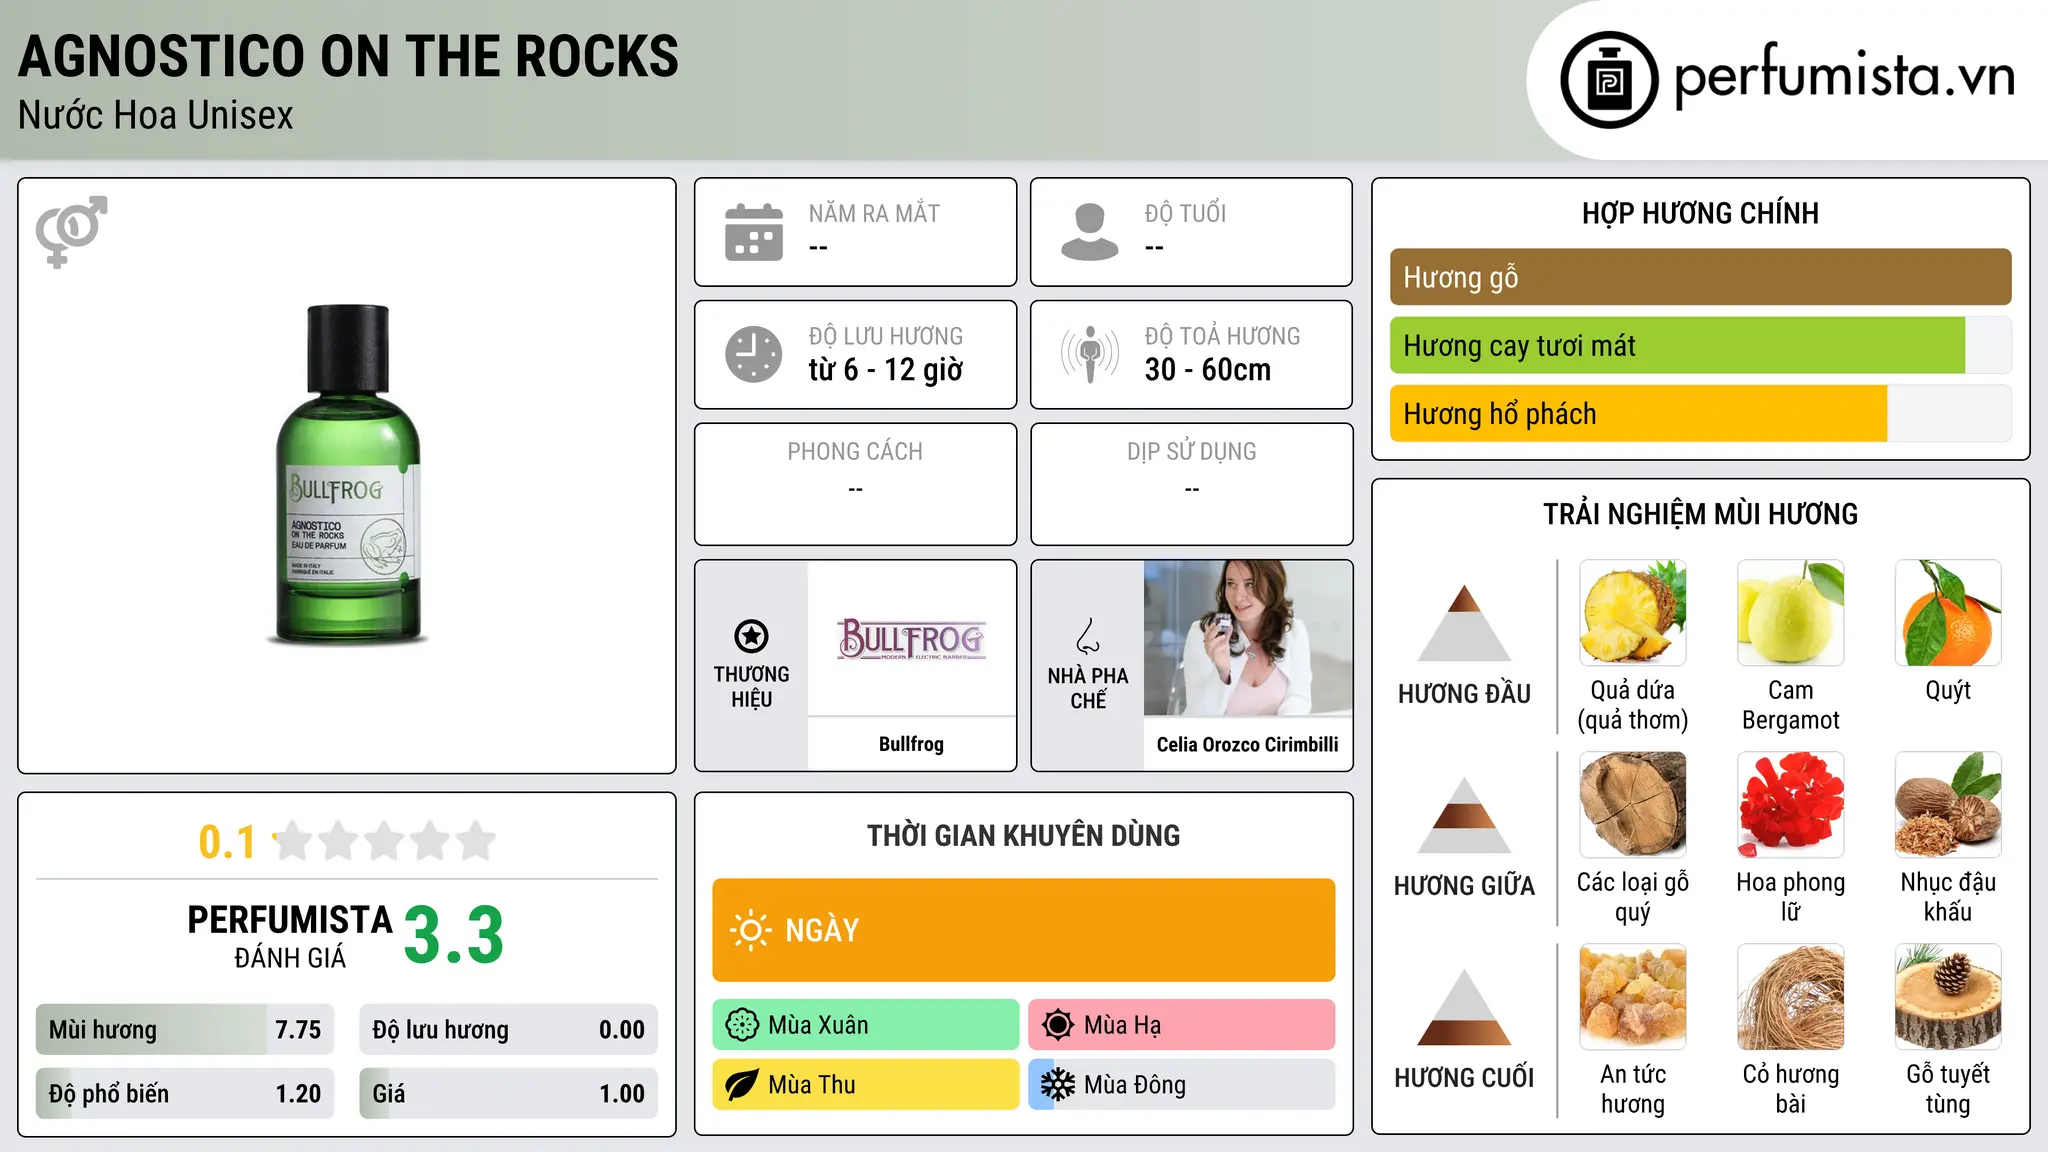
Task: Click the brown Hương gỗ accord bar
Action: (x=1700, y=277)
